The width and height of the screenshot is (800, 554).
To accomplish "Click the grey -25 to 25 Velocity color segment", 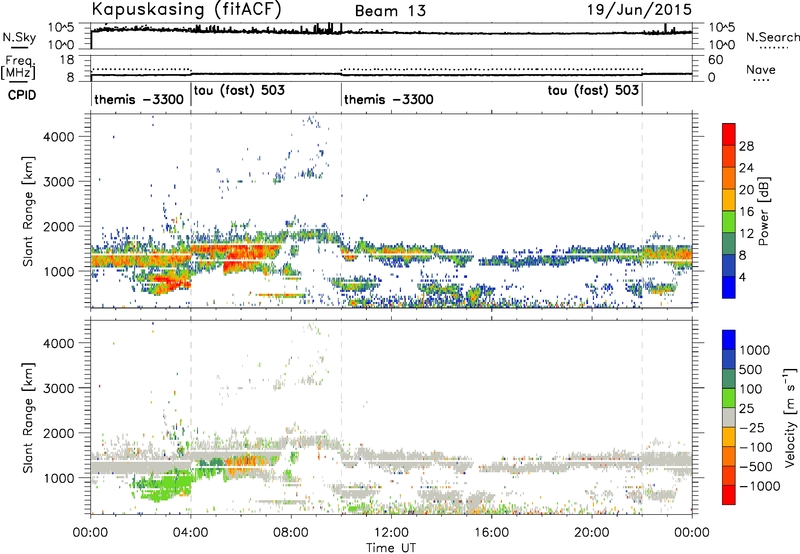I will pyautogui.click(x=729, y=418).
